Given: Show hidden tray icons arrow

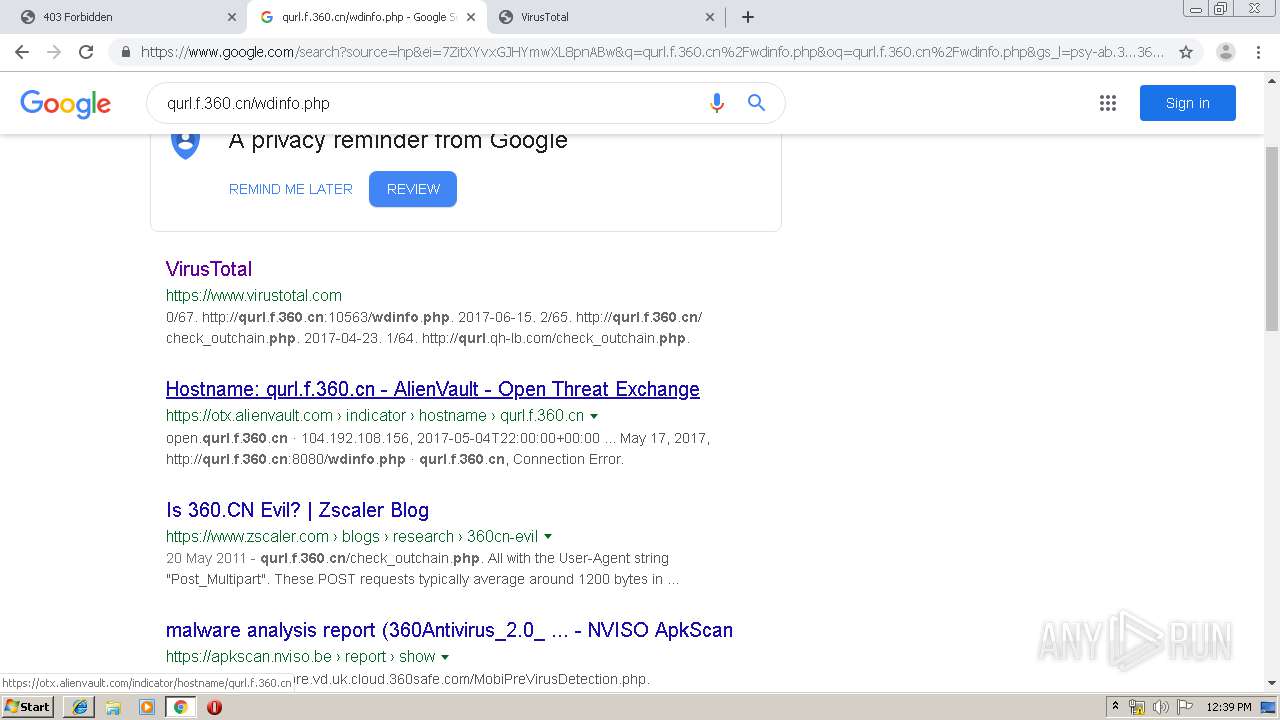Looking at the screenshot, I should tap(1115, 707).
